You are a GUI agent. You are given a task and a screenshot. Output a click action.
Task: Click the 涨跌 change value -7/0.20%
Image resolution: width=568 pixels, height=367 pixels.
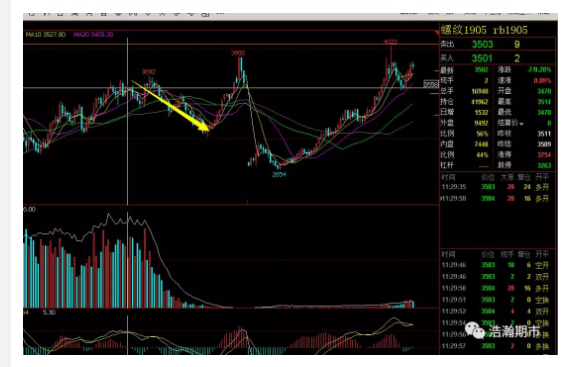(539, 70)
